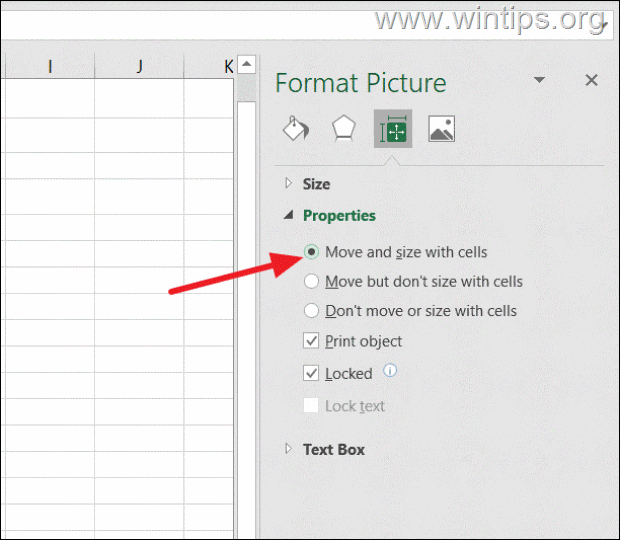Select Move and size with cells
The height and width of the screenshot is (540, 620).
311,252
